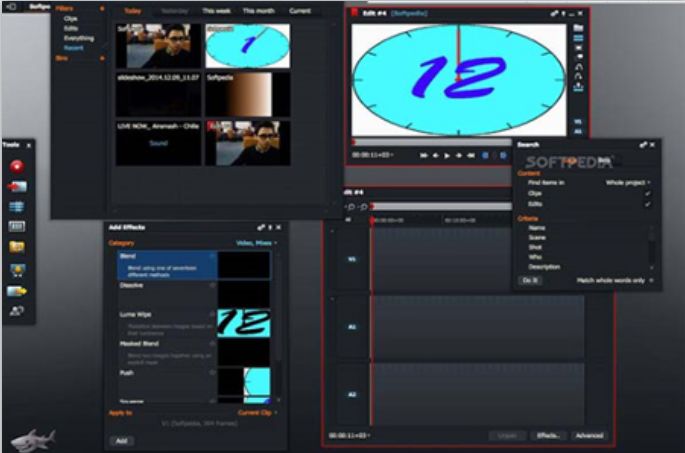Switch to the Today tab

[132, 11]
